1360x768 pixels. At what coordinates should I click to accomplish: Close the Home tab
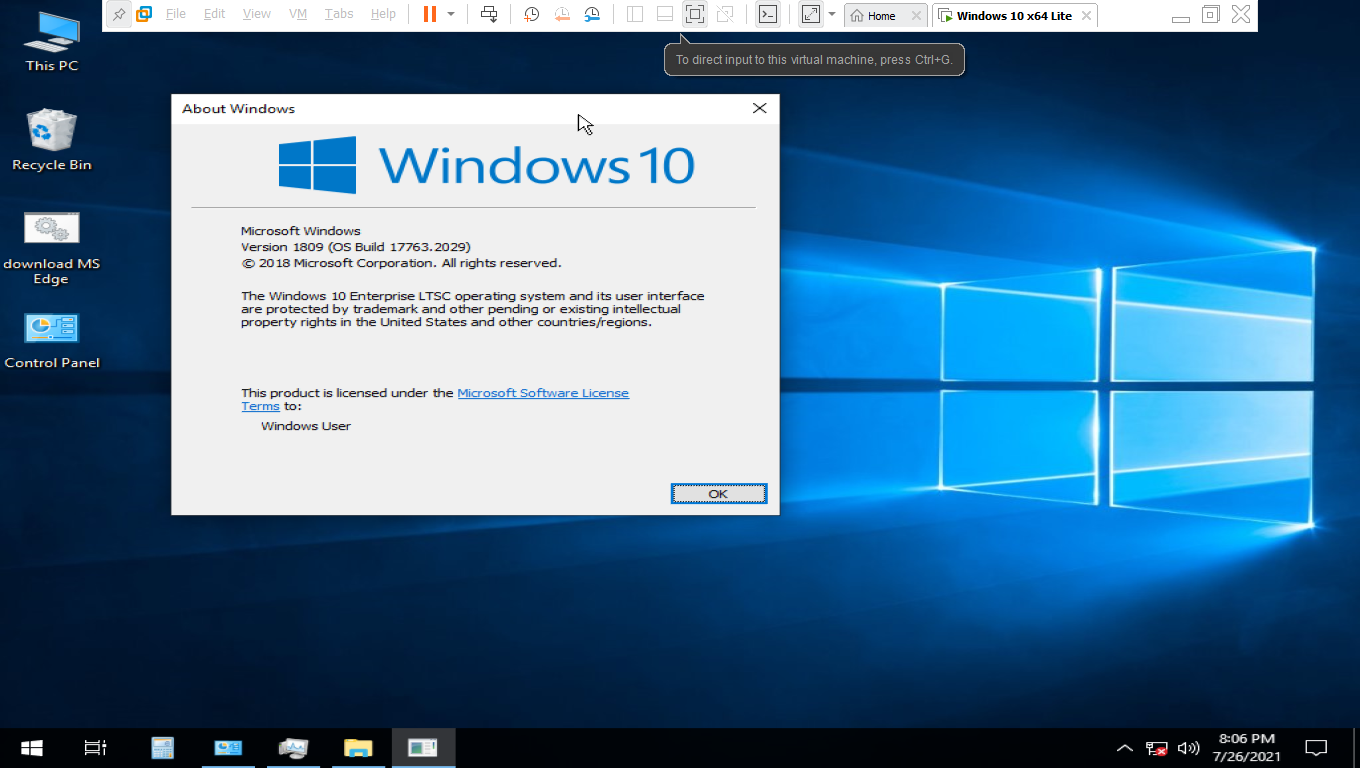(916, 15)
